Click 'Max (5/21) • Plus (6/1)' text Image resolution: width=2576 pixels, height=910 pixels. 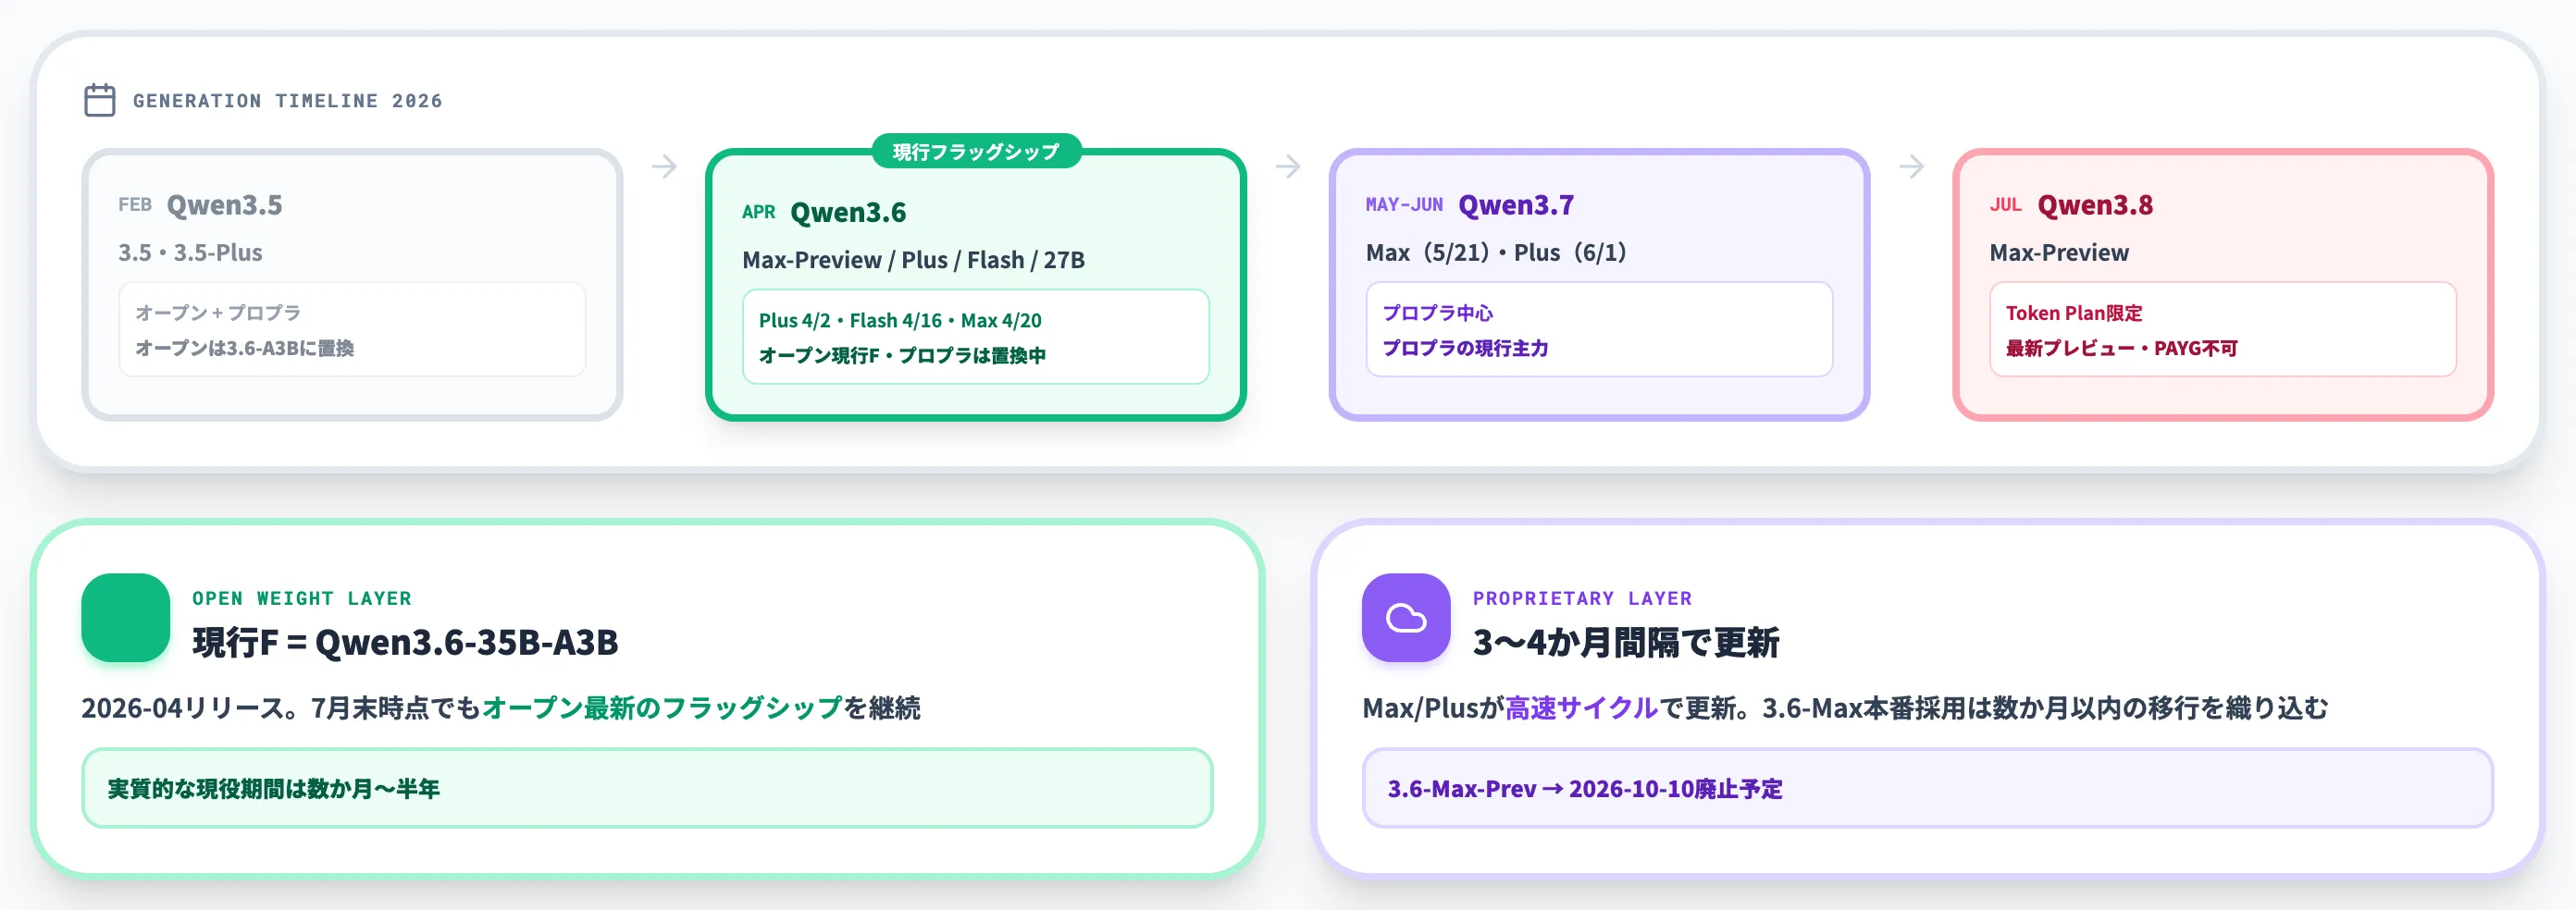tap(1496, 253)
